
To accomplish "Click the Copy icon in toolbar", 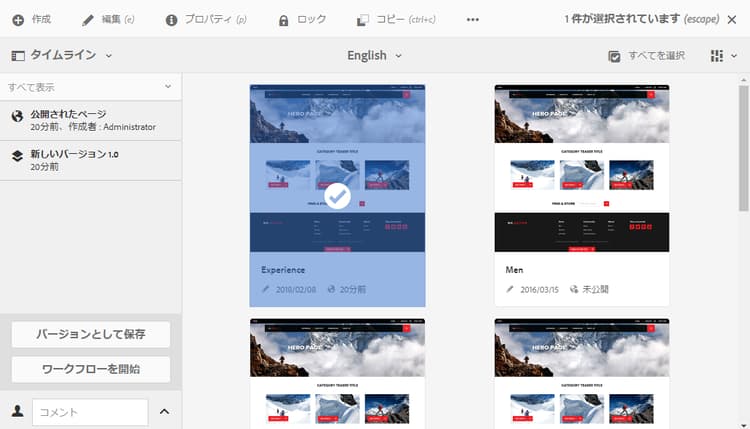I will [363, 20].
